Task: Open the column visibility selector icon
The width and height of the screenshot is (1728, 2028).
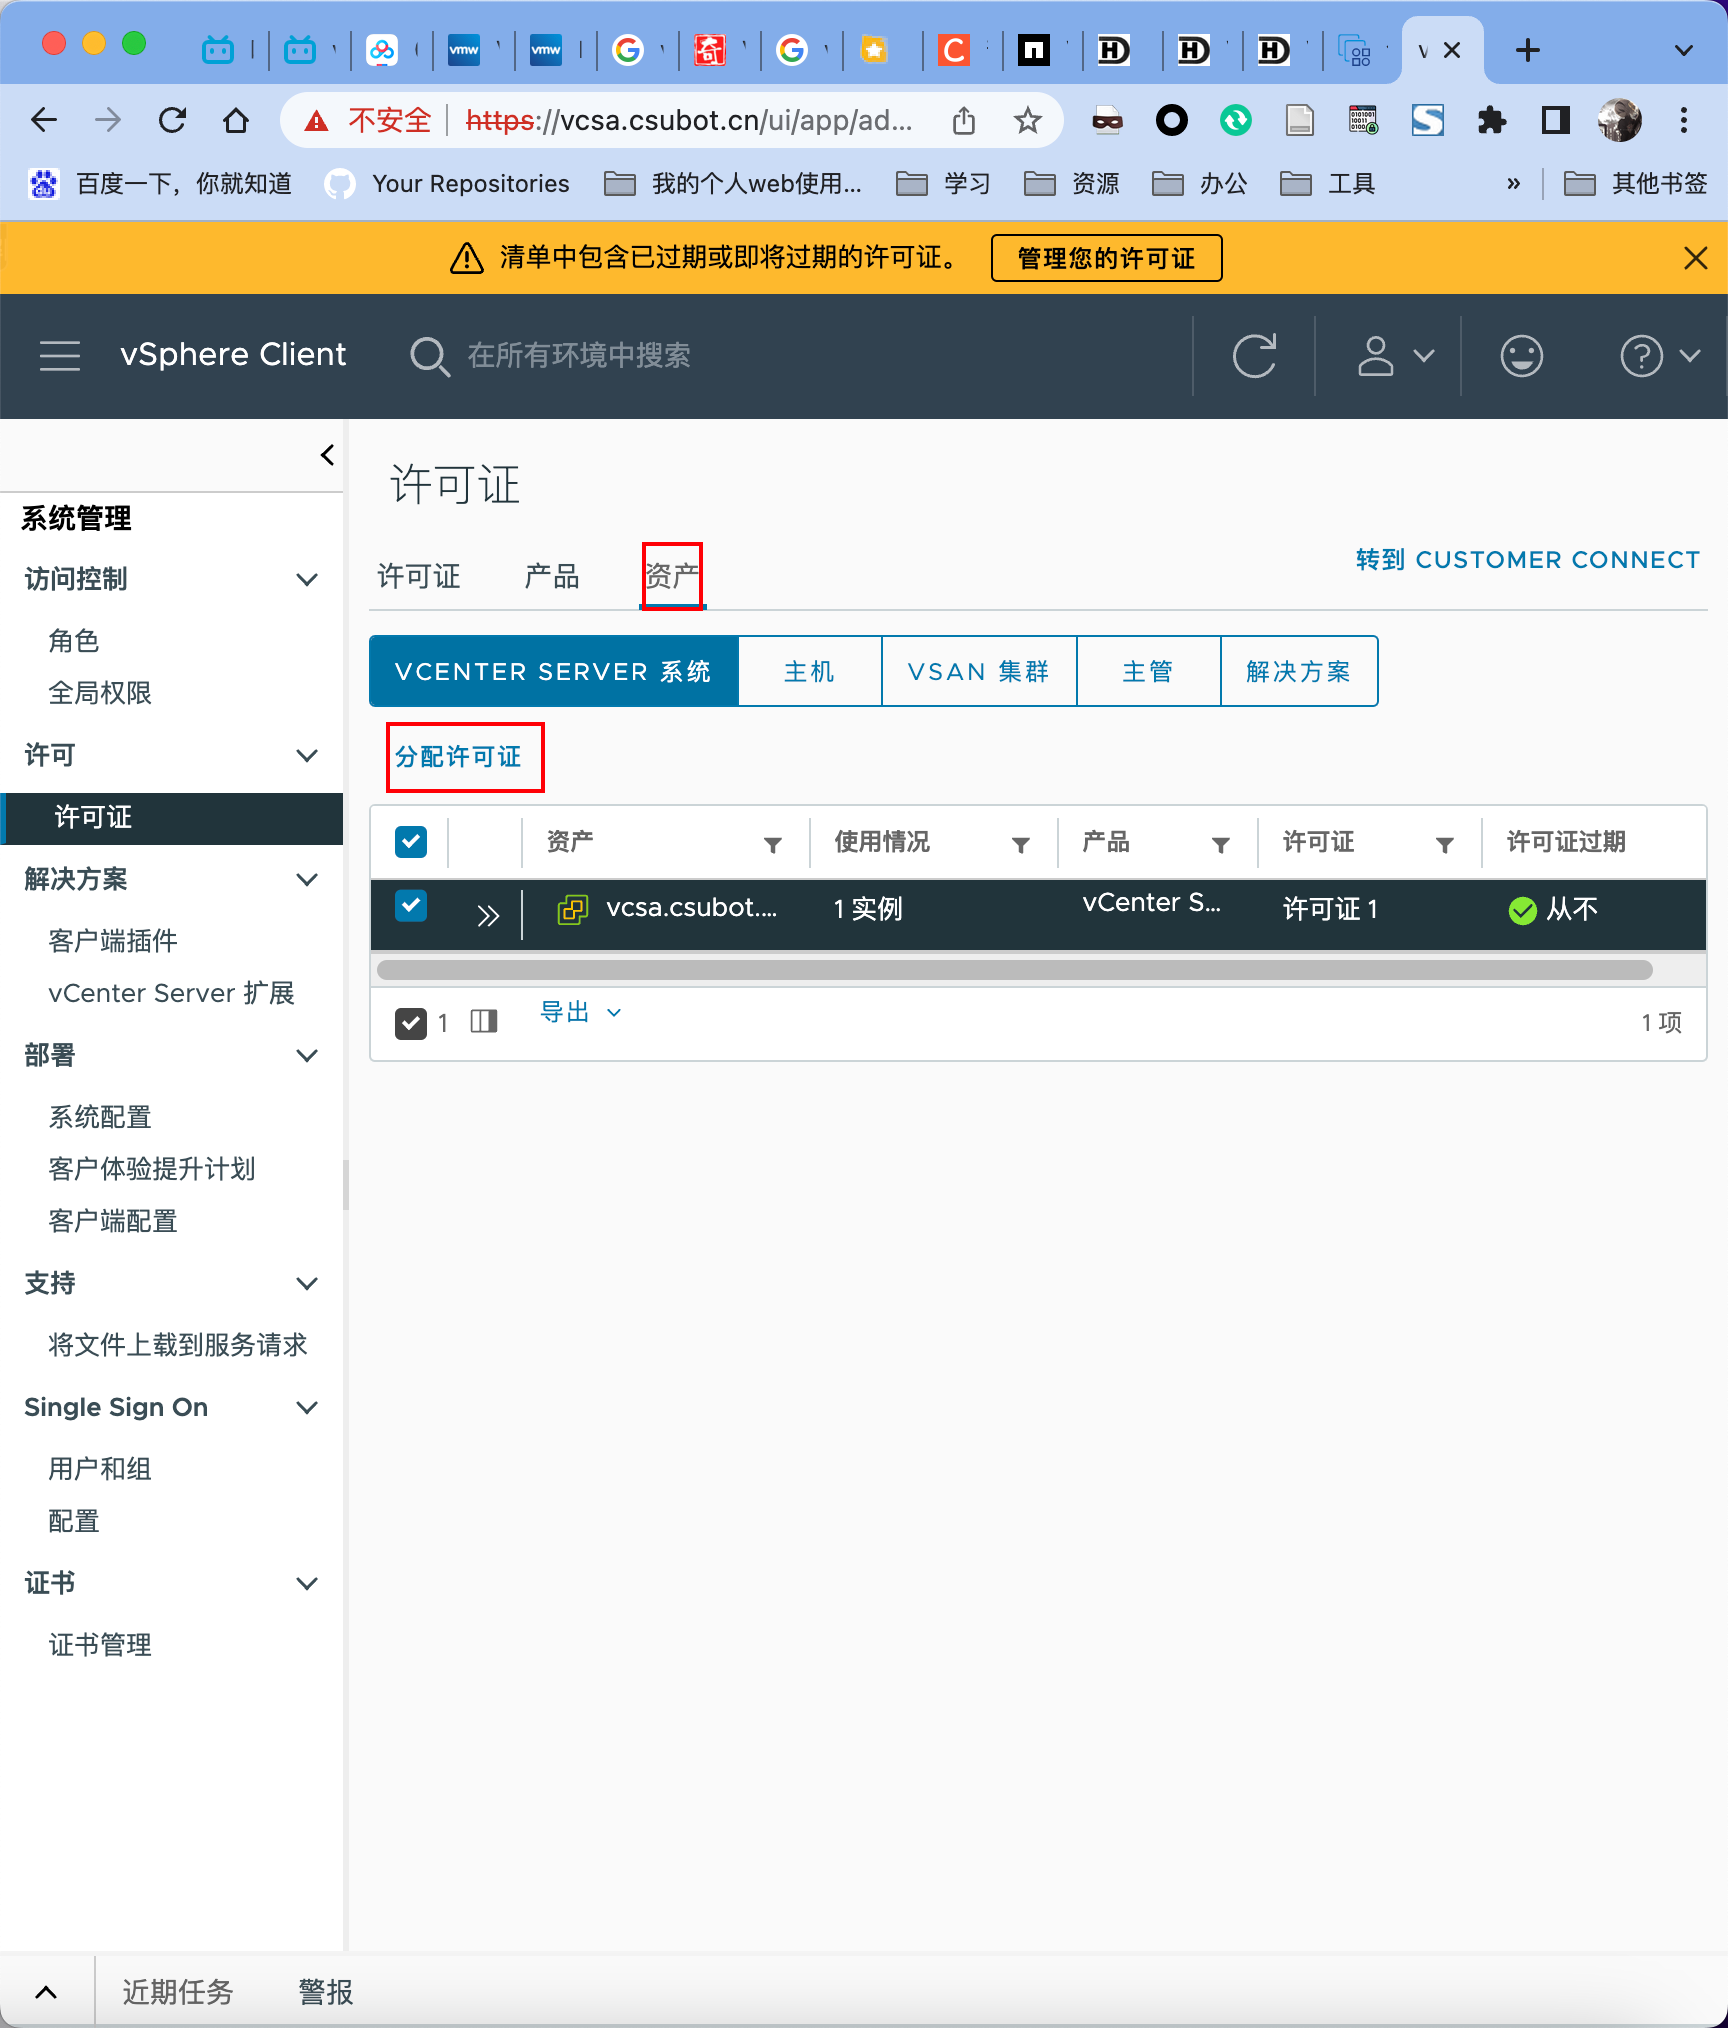Action: click(x=484, y=1021)
